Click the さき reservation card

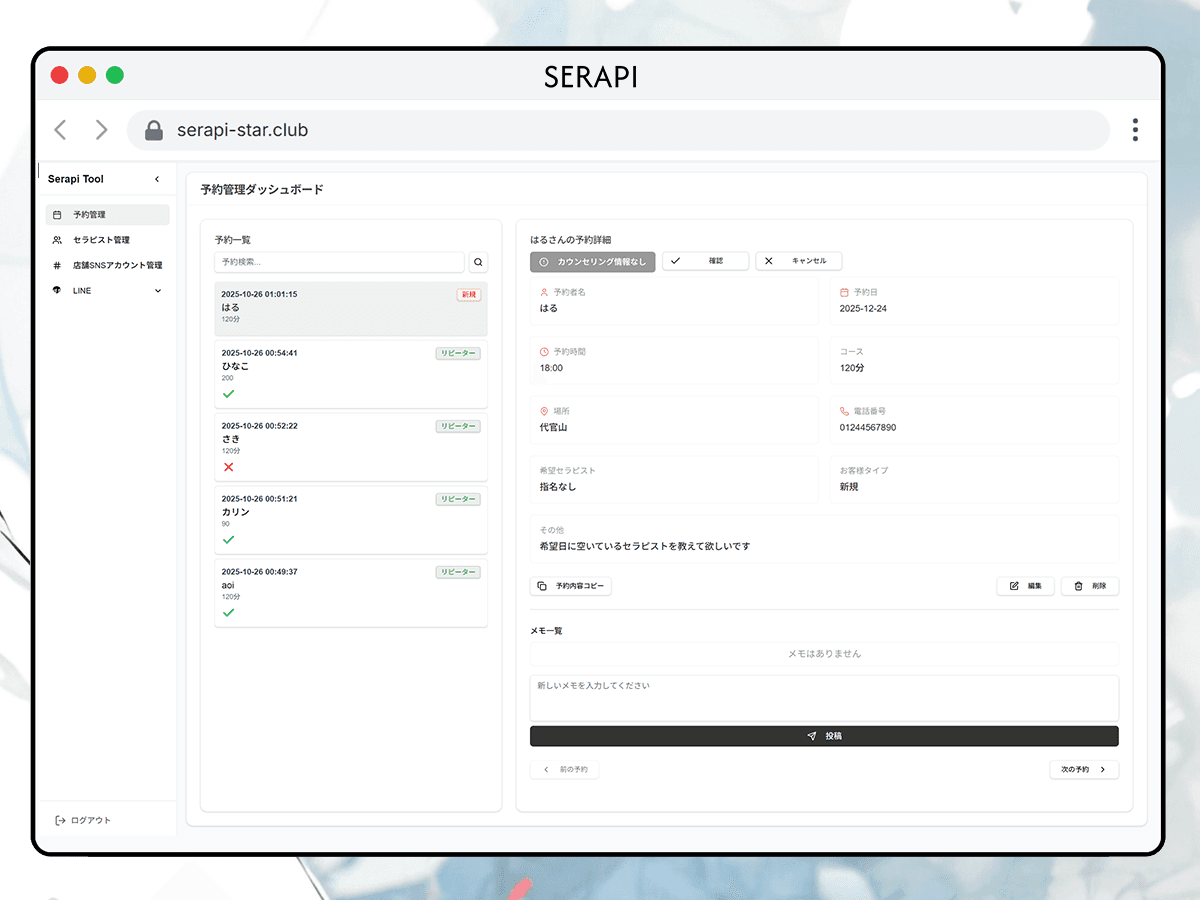pos(351,447)
